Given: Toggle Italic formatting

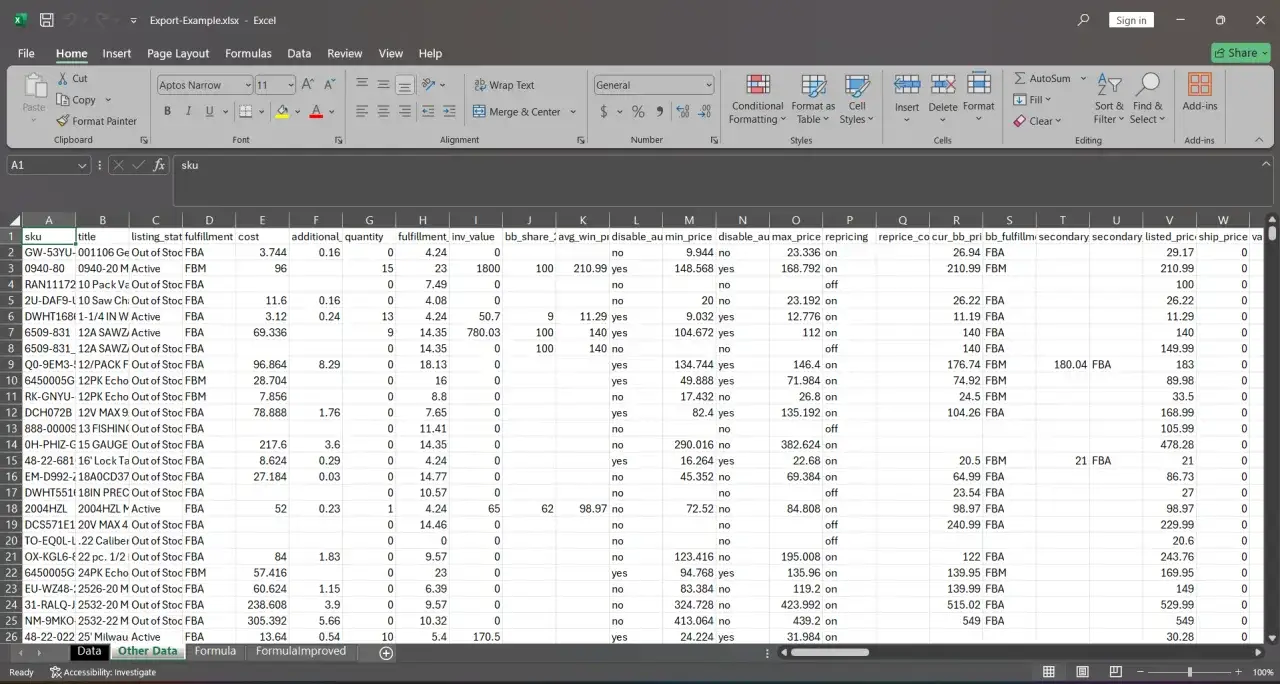Looking at the screenshot, I should 188,111.
